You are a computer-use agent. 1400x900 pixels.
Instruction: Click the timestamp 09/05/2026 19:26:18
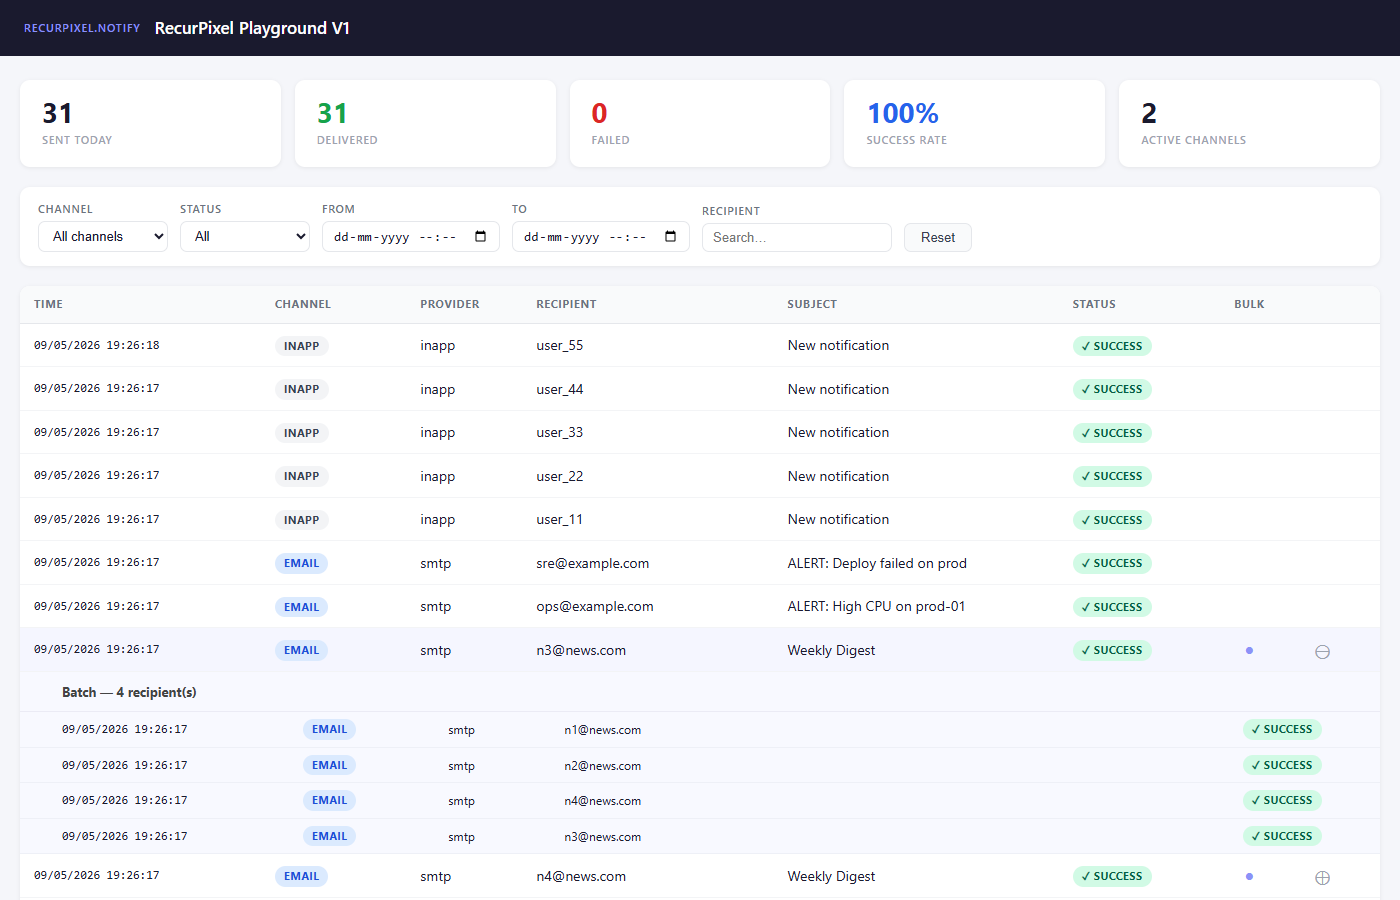97,346
